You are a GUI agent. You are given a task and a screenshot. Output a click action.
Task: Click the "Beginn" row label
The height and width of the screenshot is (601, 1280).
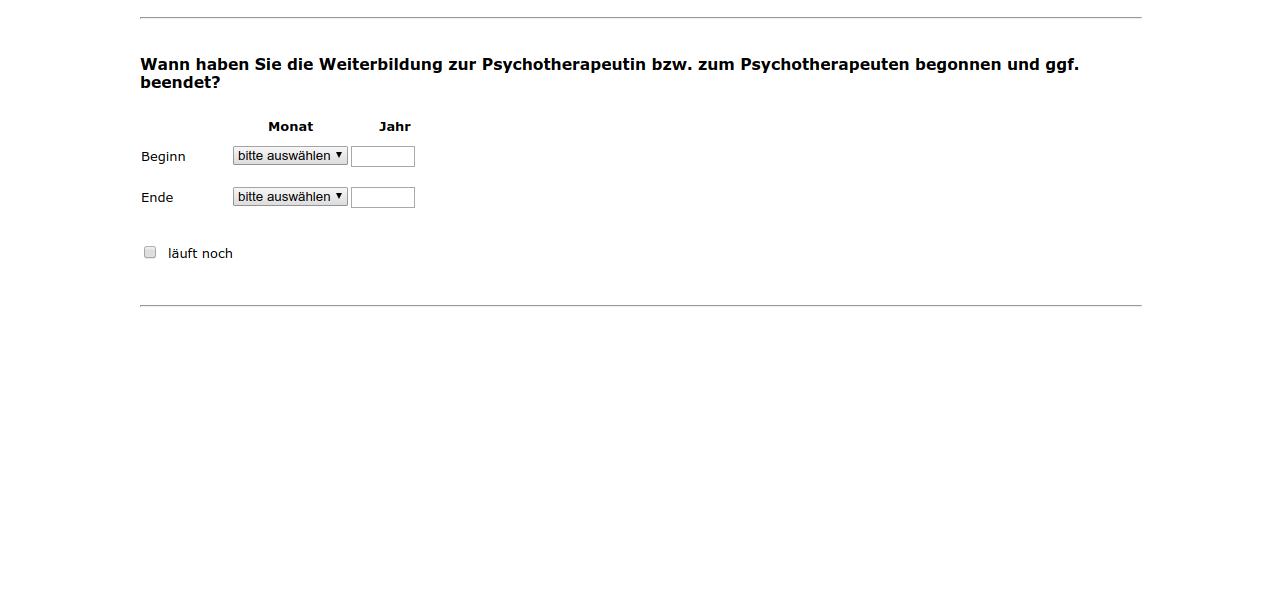pyautogui.click(x=163, y=157)
